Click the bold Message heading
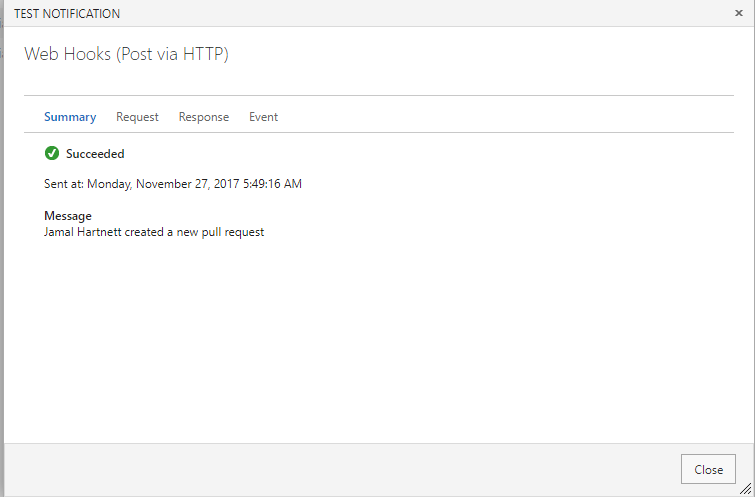The image size is (755, 497). click(x=68, y=216)
